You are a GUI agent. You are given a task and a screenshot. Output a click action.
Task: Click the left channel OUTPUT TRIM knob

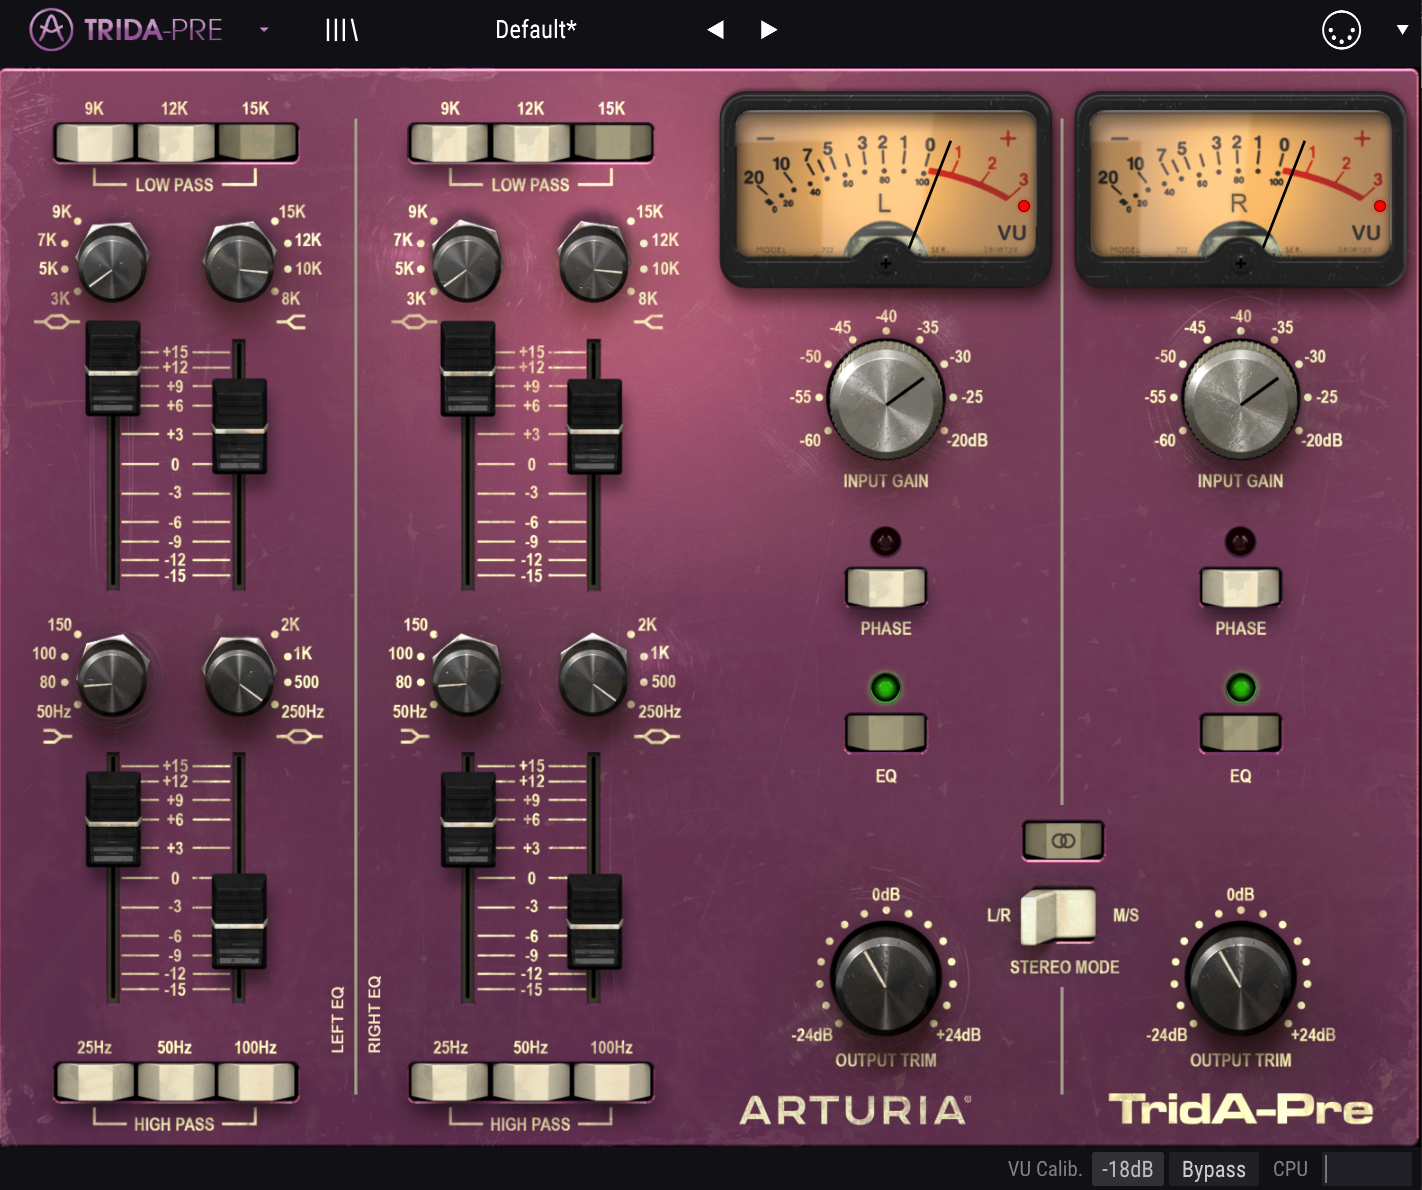click(x=886, y=979)
